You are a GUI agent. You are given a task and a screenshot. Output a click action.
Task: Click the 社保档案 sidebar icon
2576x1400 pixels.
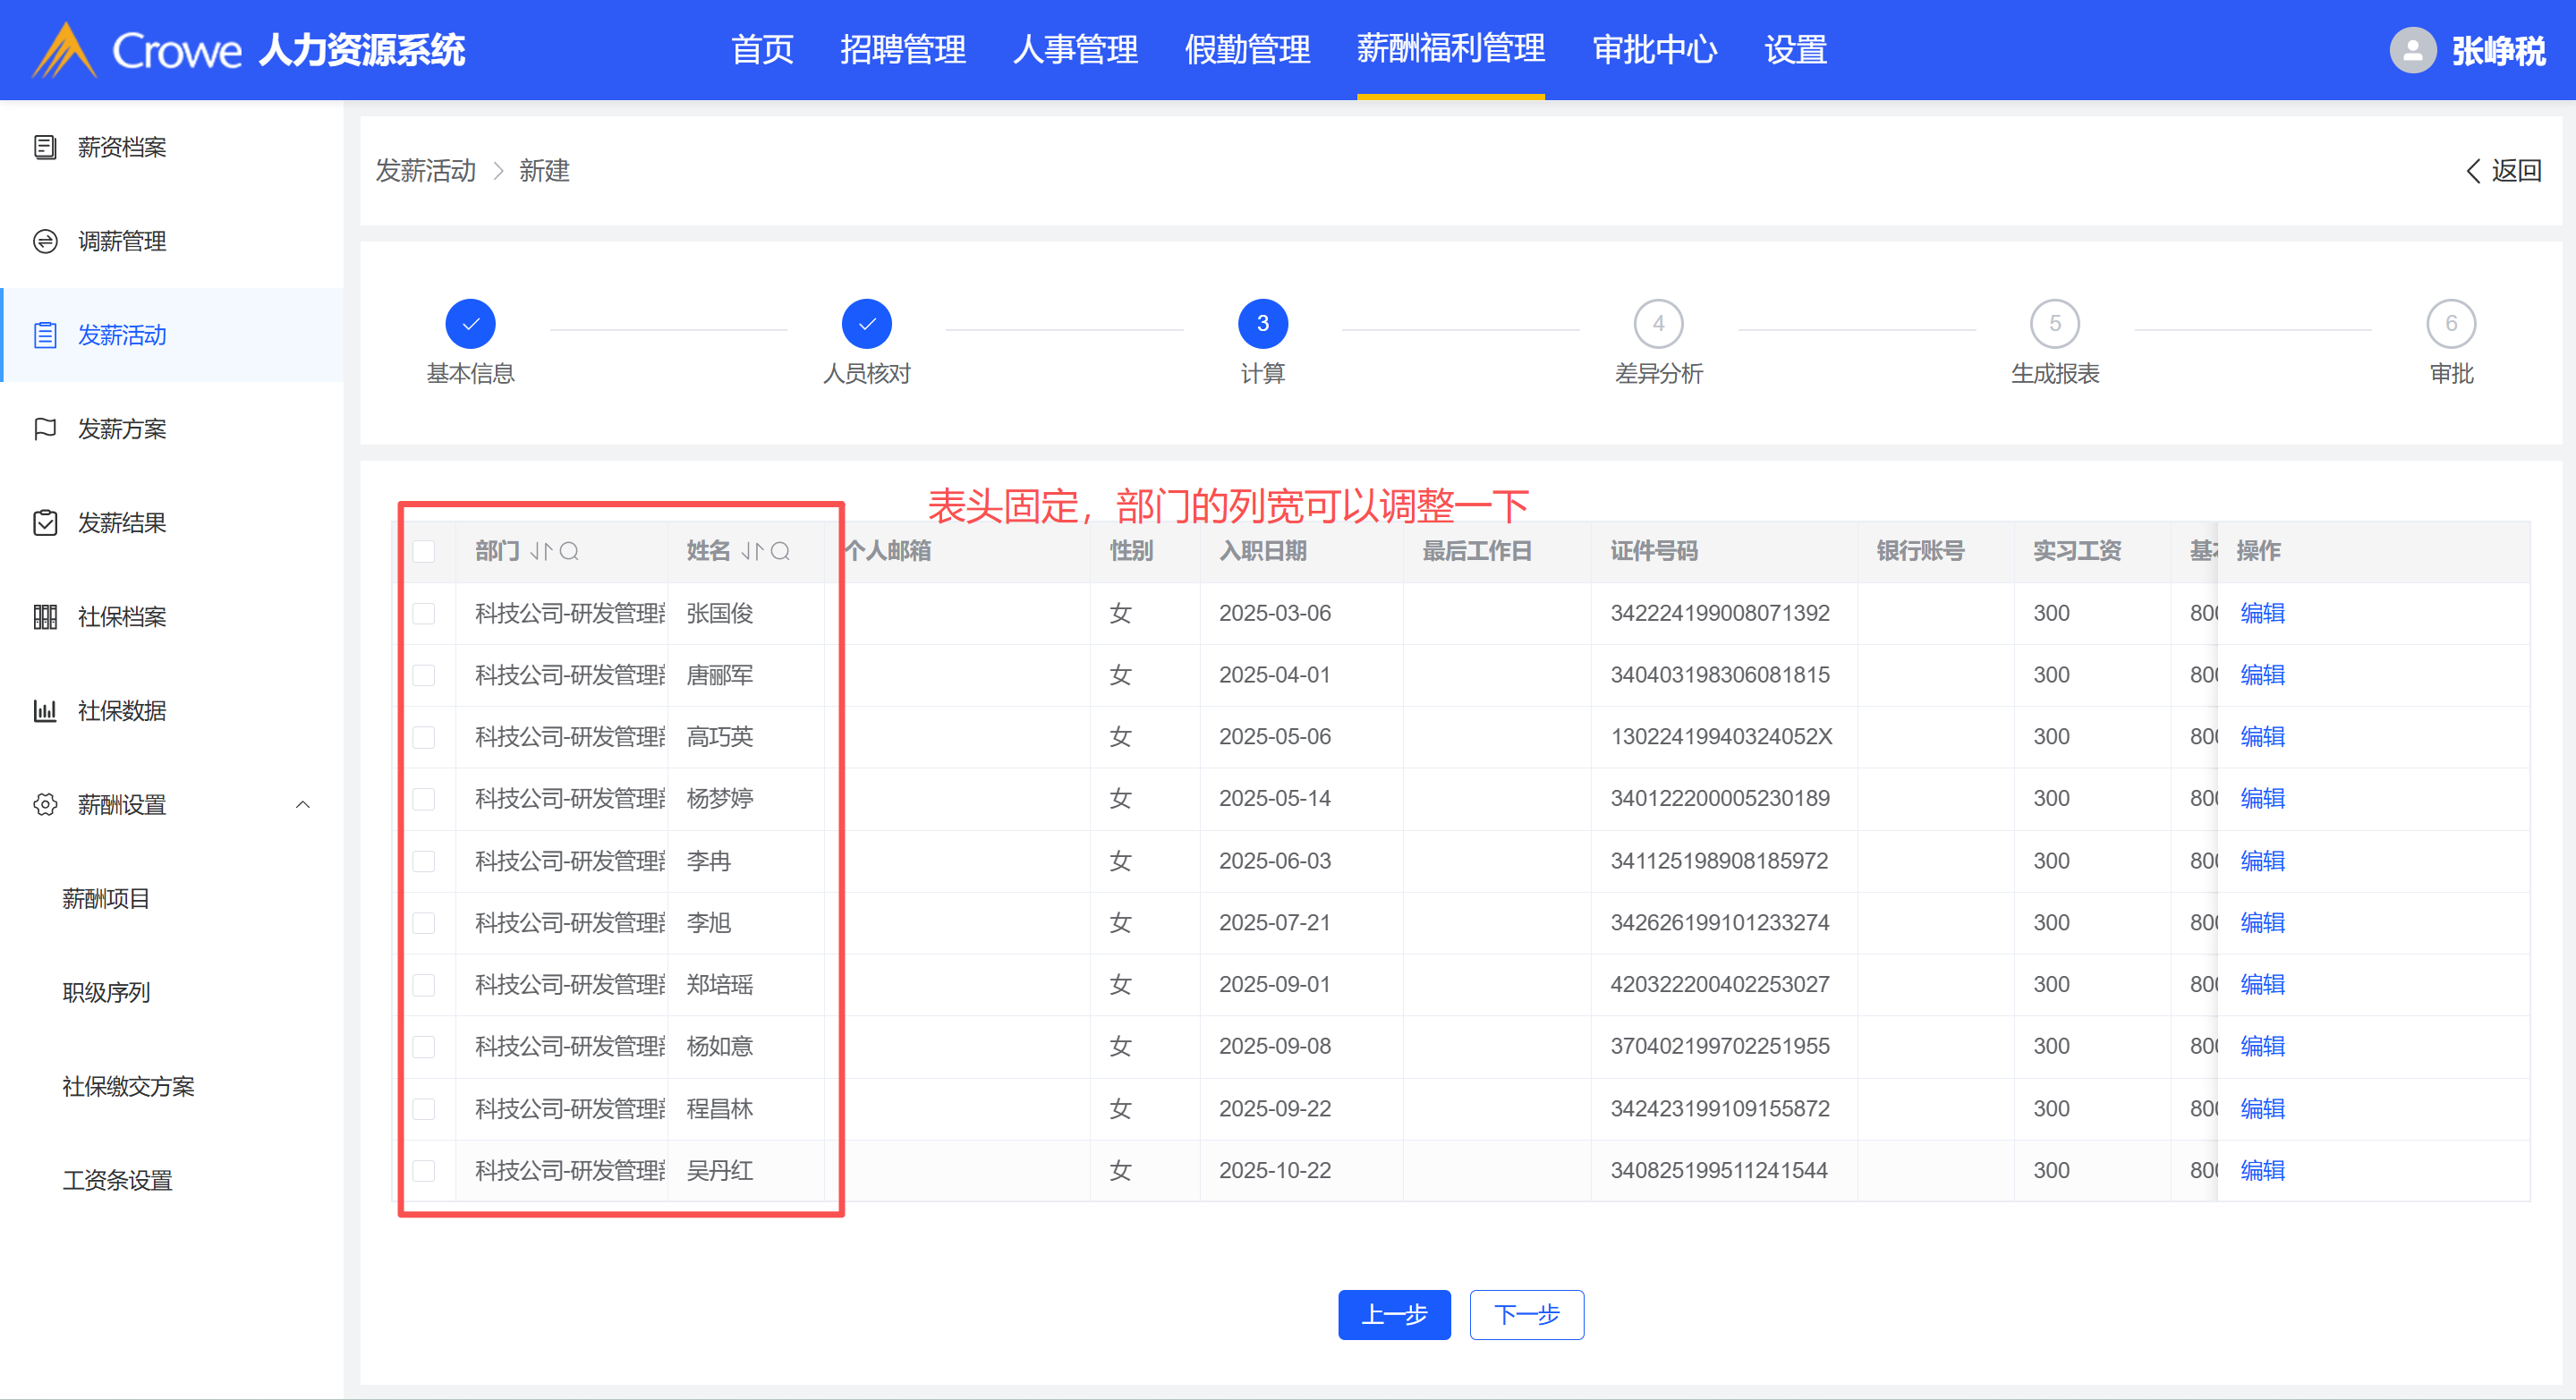click(x=45, y=617)
